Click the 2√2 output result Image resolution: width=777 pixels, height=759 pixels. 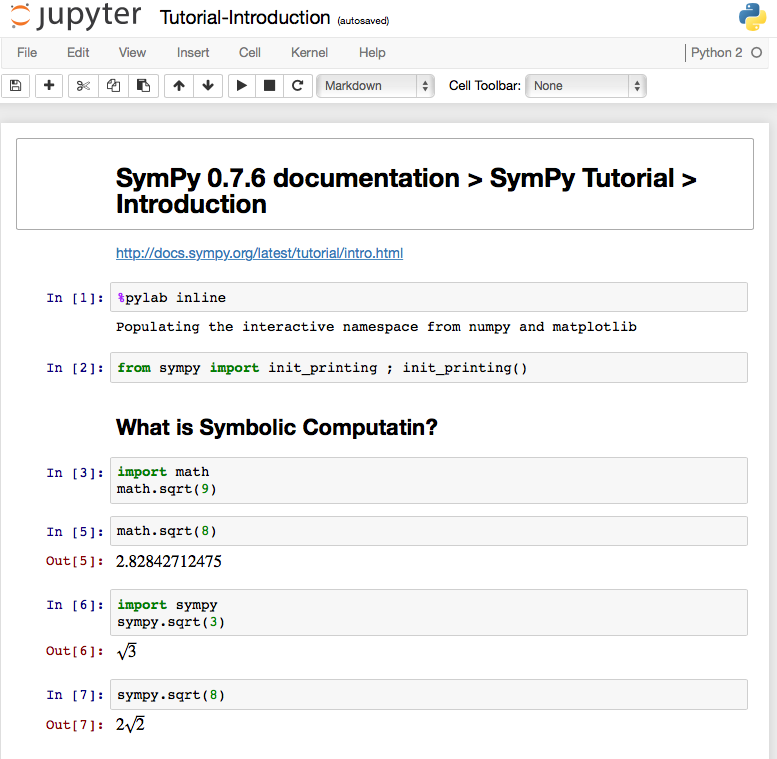[x=130, y=725]
